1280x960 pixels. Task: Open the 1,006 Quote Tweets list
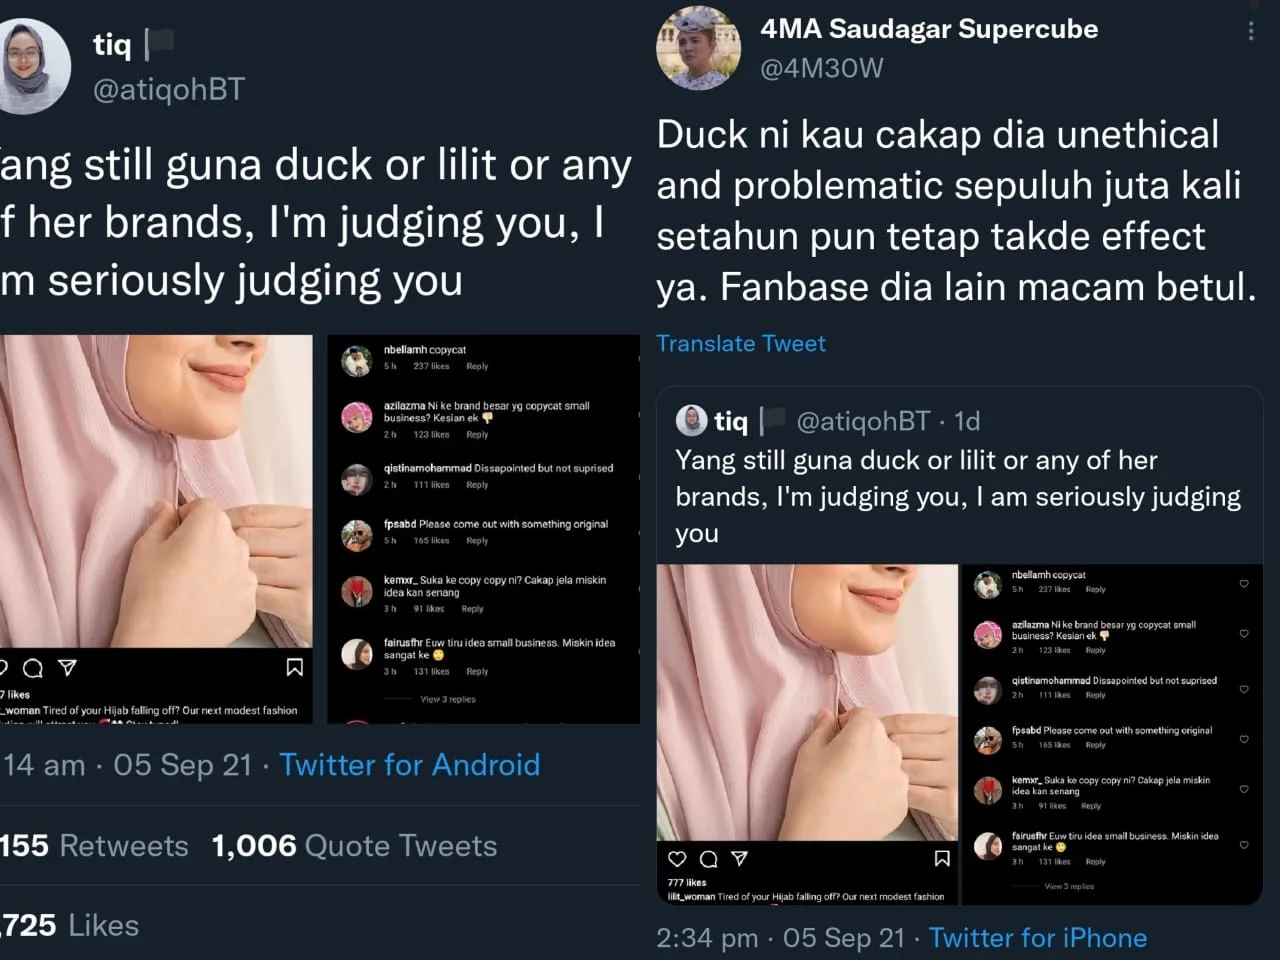tap(354, 846)
